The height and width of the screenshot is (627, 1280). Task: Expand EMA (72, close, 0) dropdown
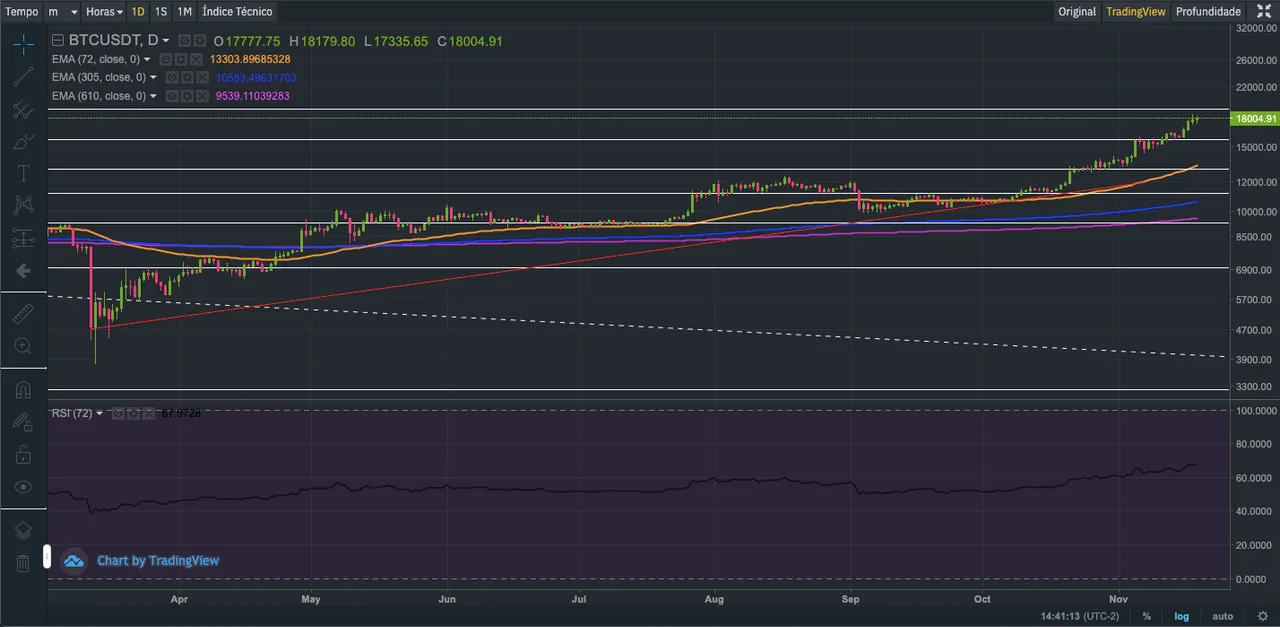[147, 59]
